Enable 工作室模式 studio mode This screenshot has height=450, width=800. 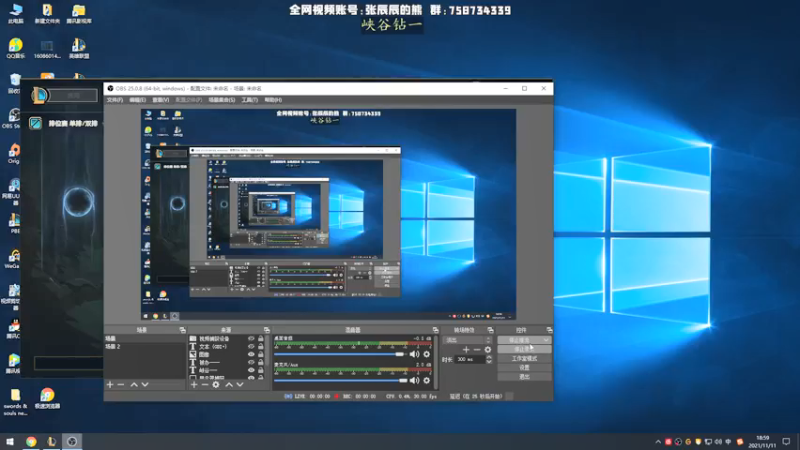[524, 359]
